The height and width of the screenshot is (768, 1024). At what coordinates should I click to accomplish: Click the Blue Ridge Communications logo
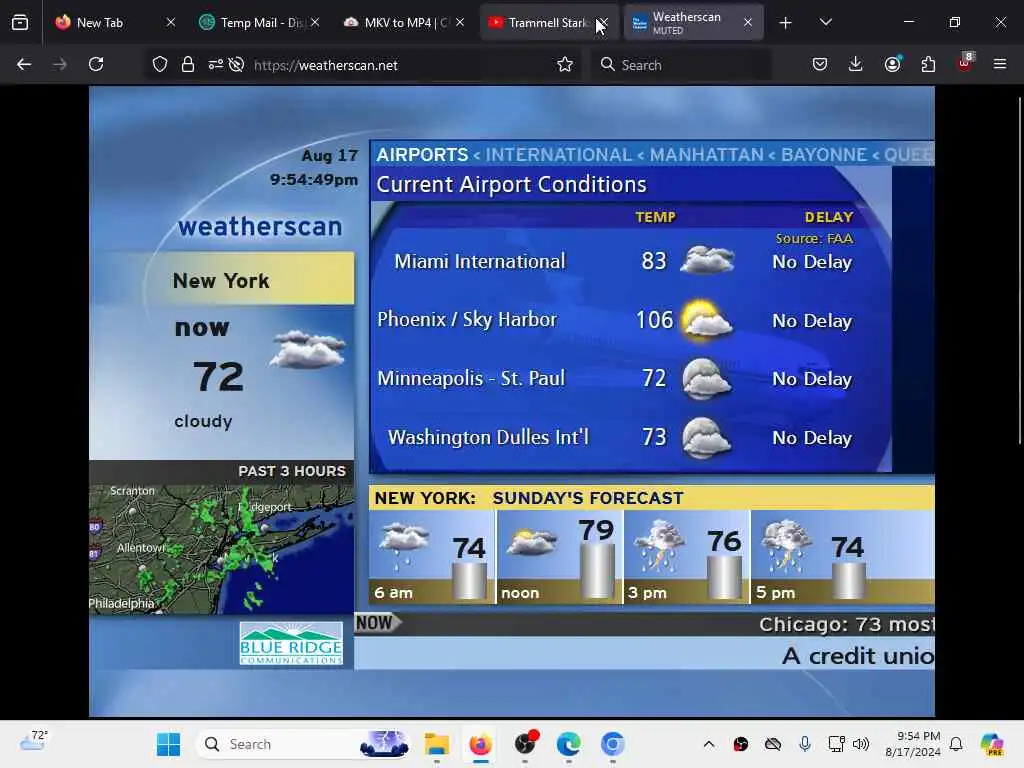tap(291, 644)
